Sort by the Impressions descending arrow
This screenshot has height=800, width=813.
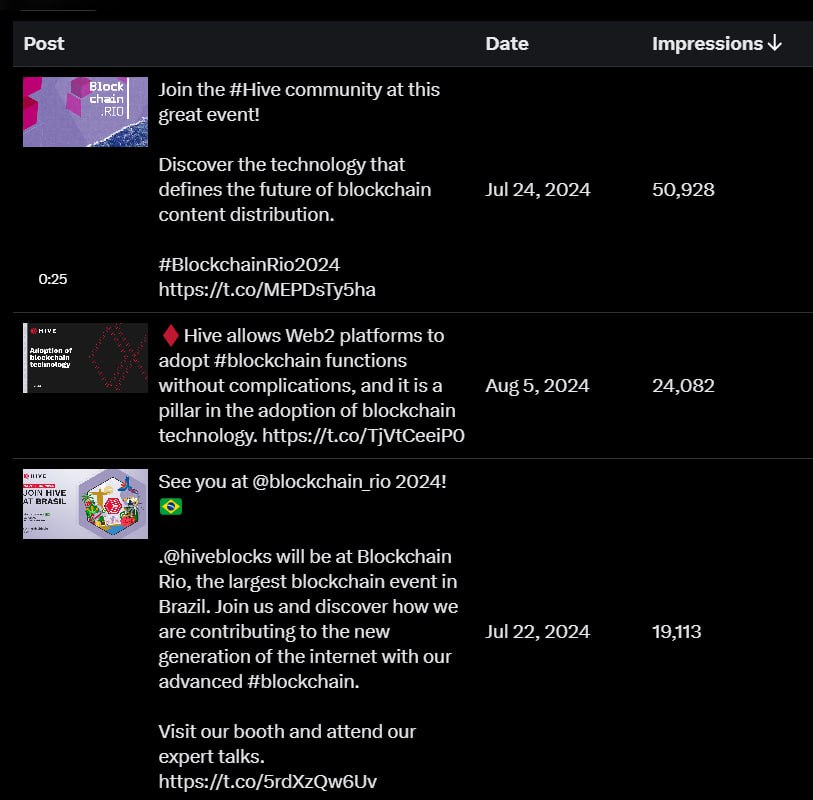[774, 43]
